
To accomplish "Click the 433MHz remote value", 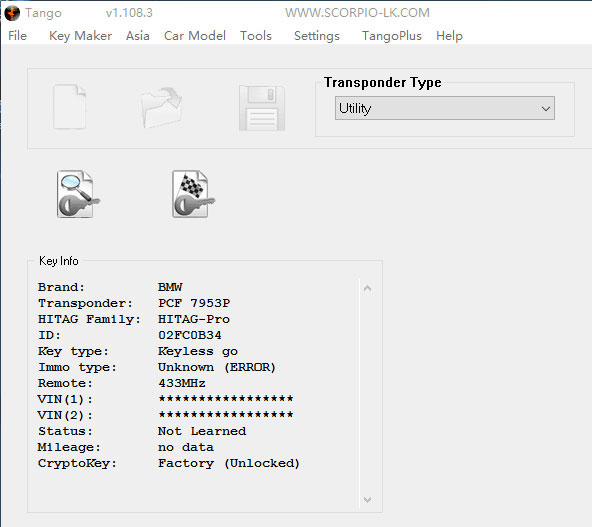I will 182,384.
